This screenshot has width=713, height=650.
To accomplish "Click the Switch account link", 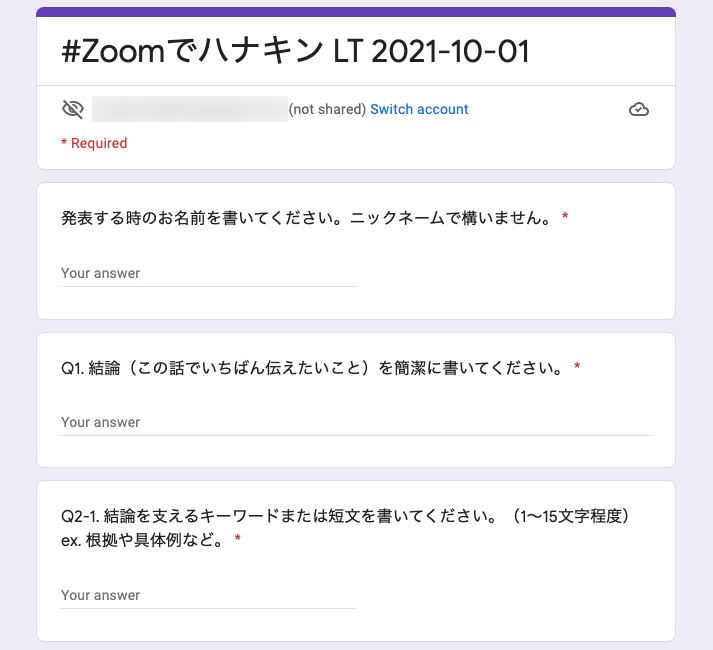I will click(419, 109).
